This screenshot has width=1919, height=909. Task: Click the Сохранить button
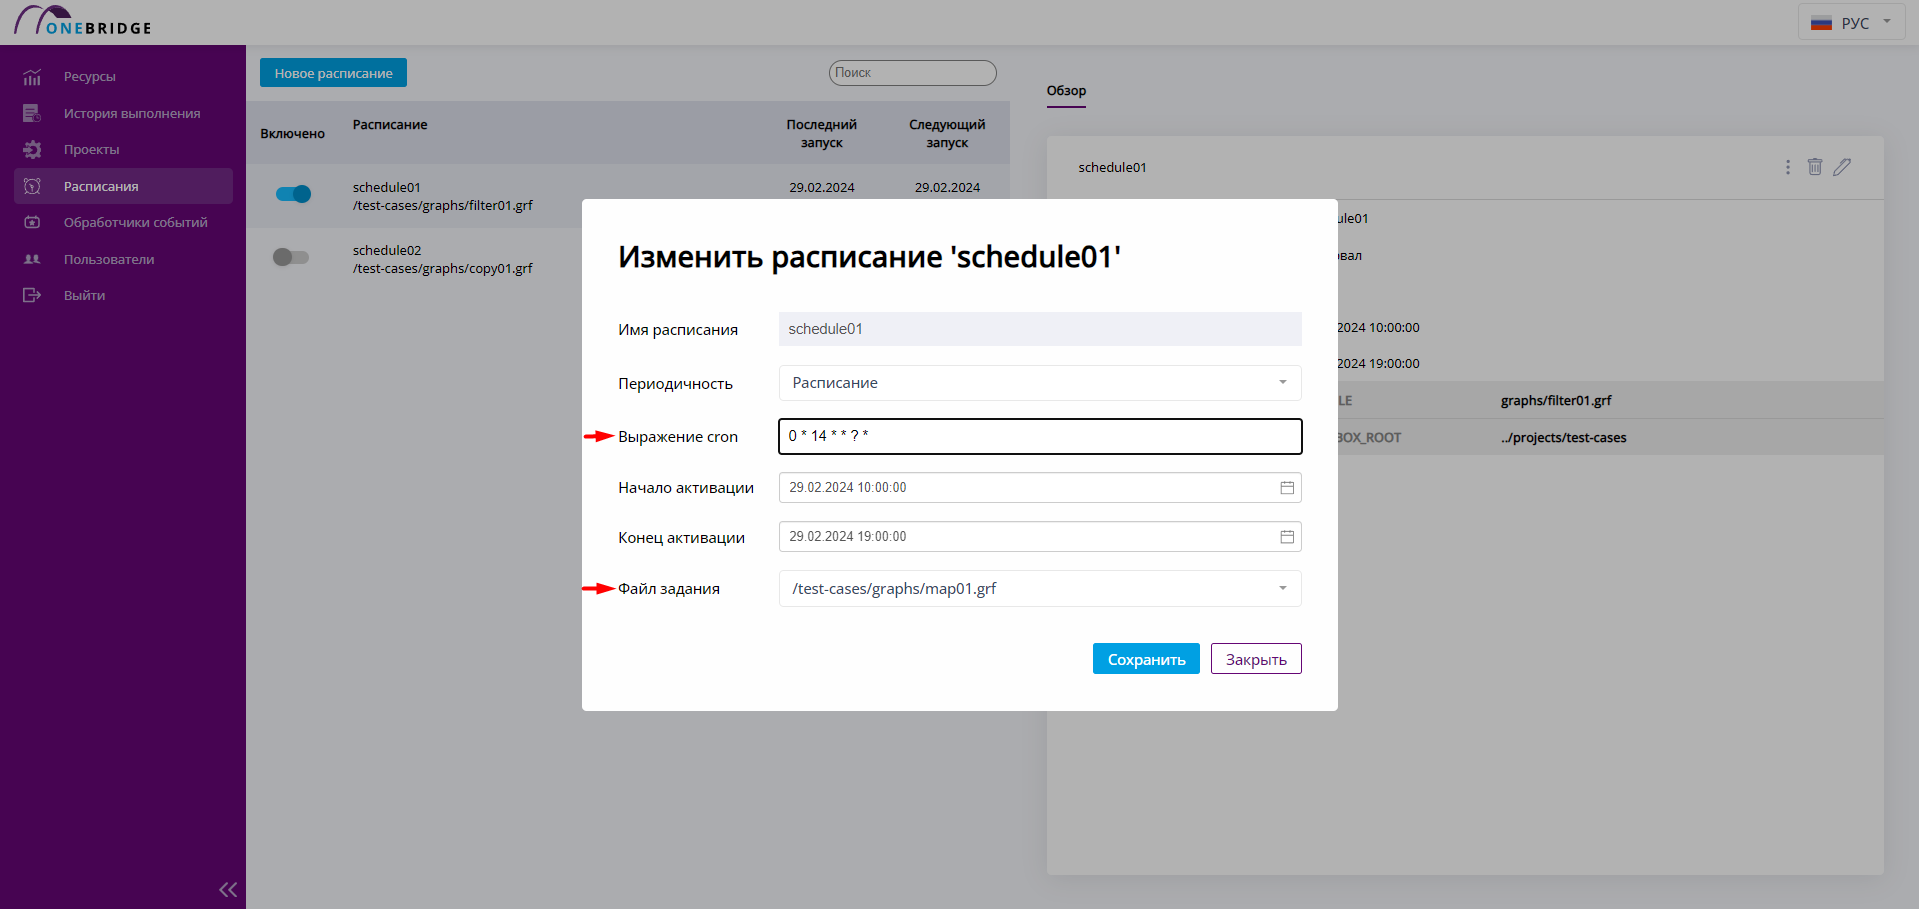1146,659
